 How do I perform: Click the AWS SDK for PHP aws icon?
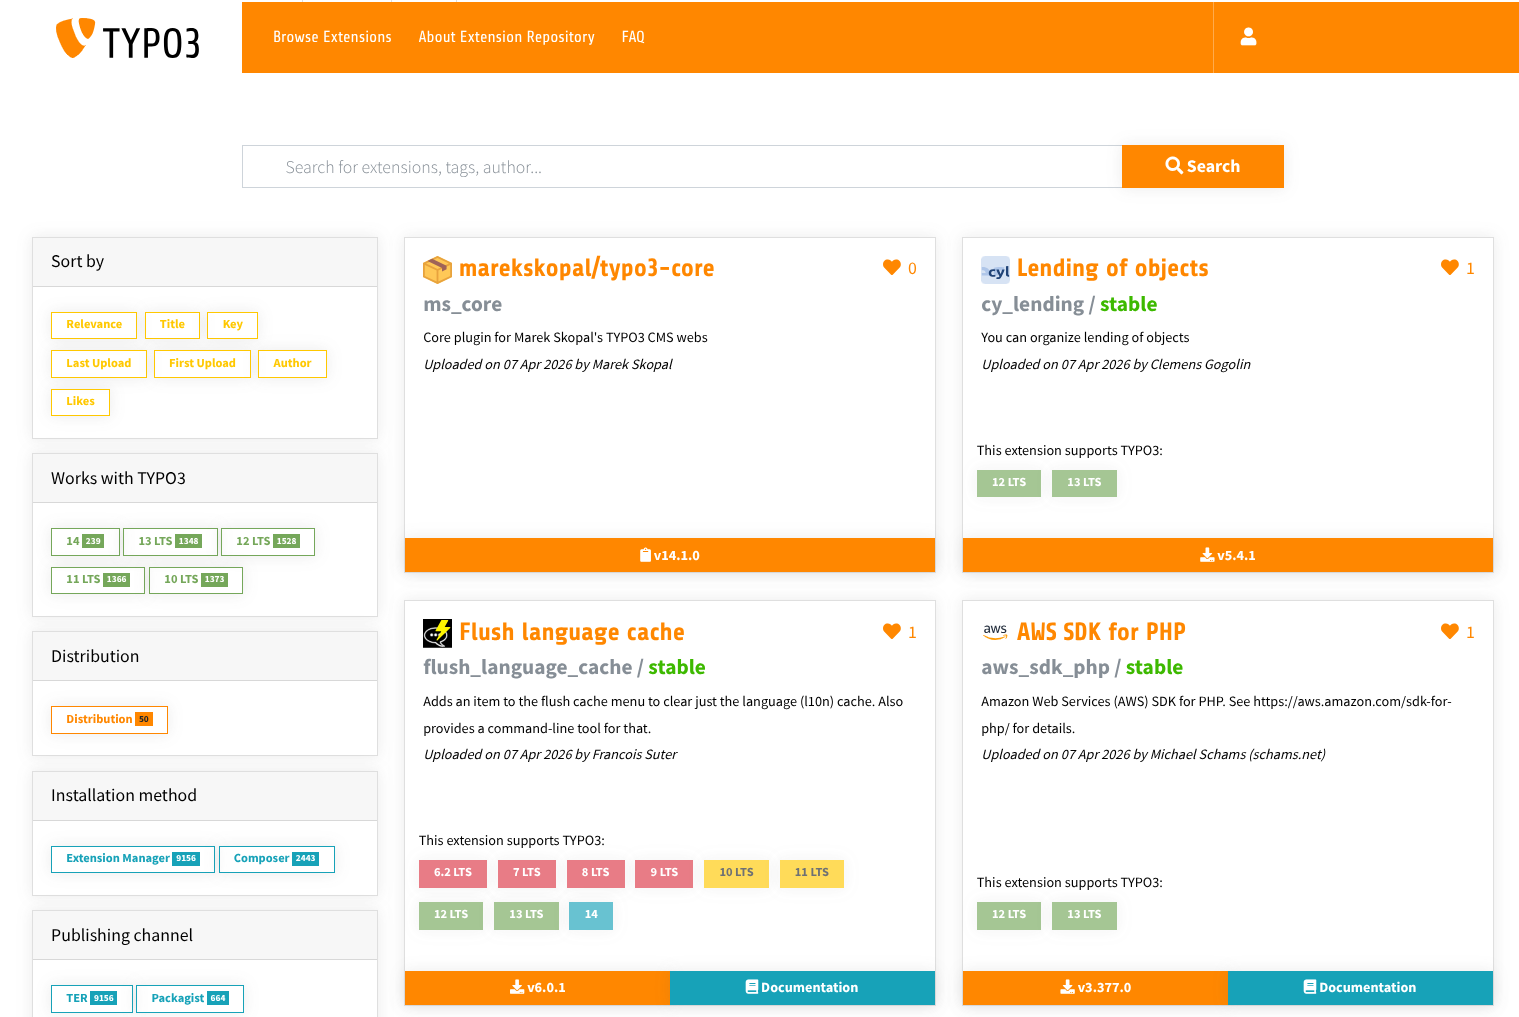[x=995, y=631]
